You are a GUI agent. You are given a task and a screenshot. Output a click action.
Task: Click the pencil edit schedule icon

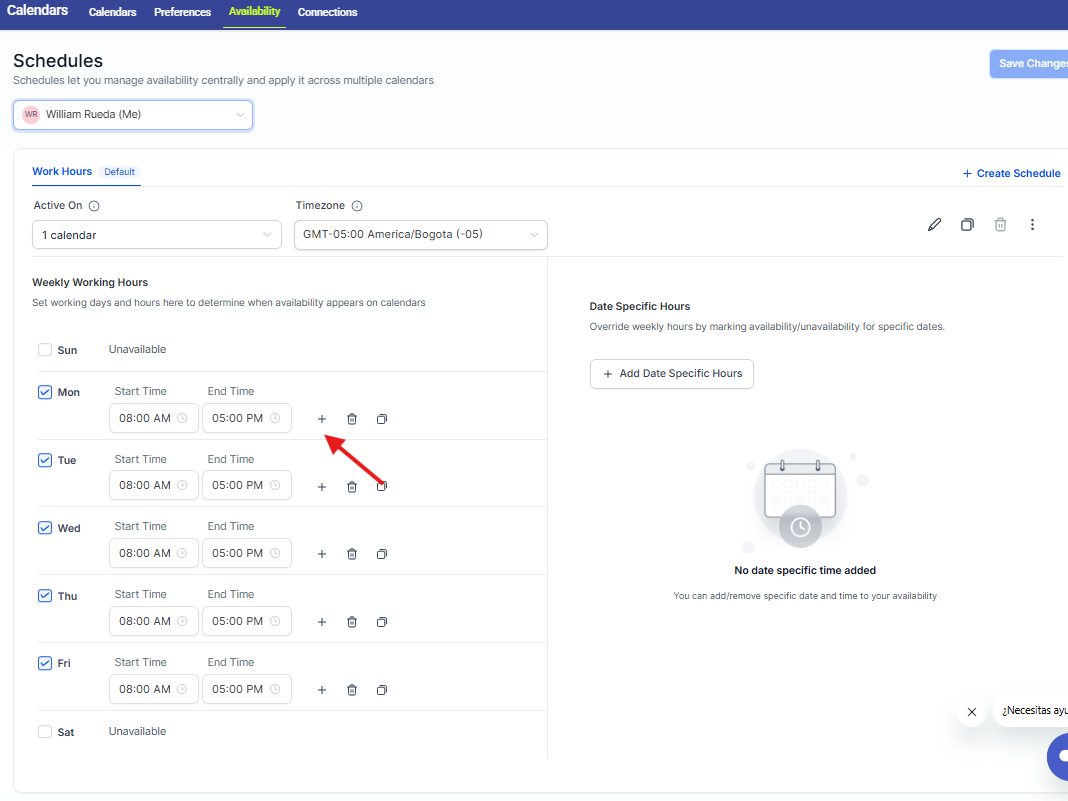[934, 225]
